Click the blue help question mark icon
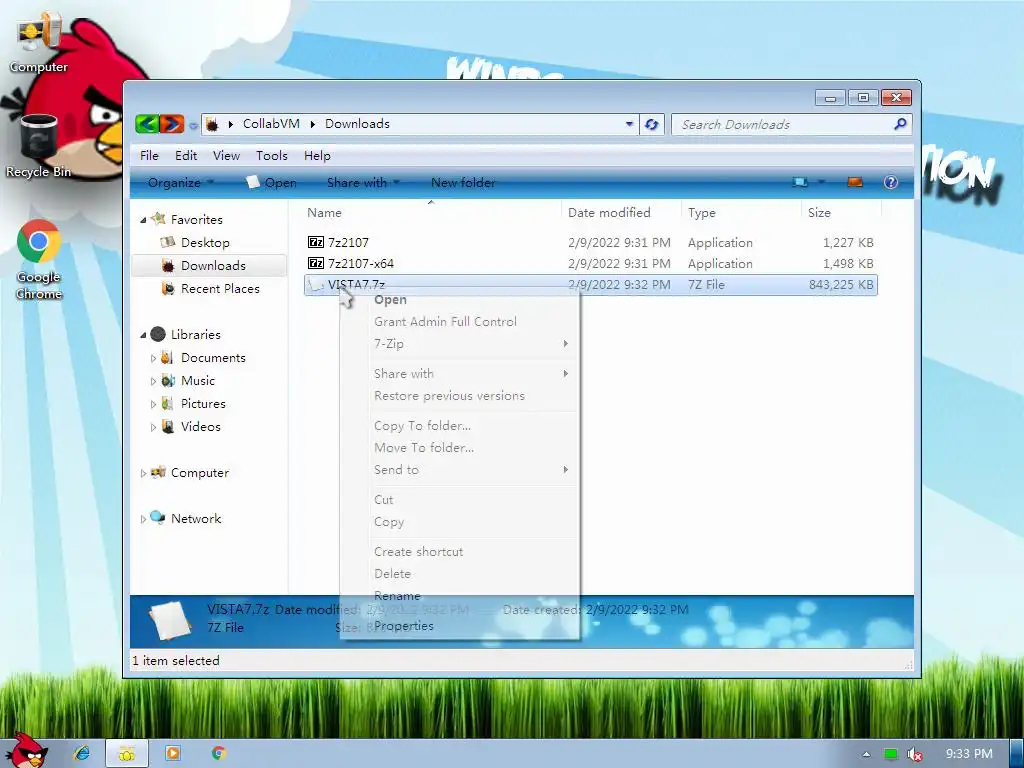 (x=891, y=182)
